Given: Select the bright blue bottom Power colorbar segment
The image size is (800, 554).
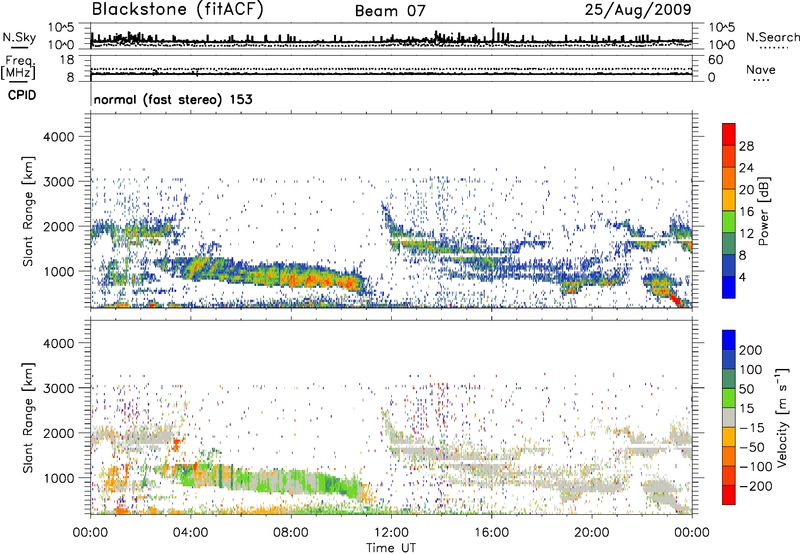Looking at the screenshot, I should click(729, 287).
